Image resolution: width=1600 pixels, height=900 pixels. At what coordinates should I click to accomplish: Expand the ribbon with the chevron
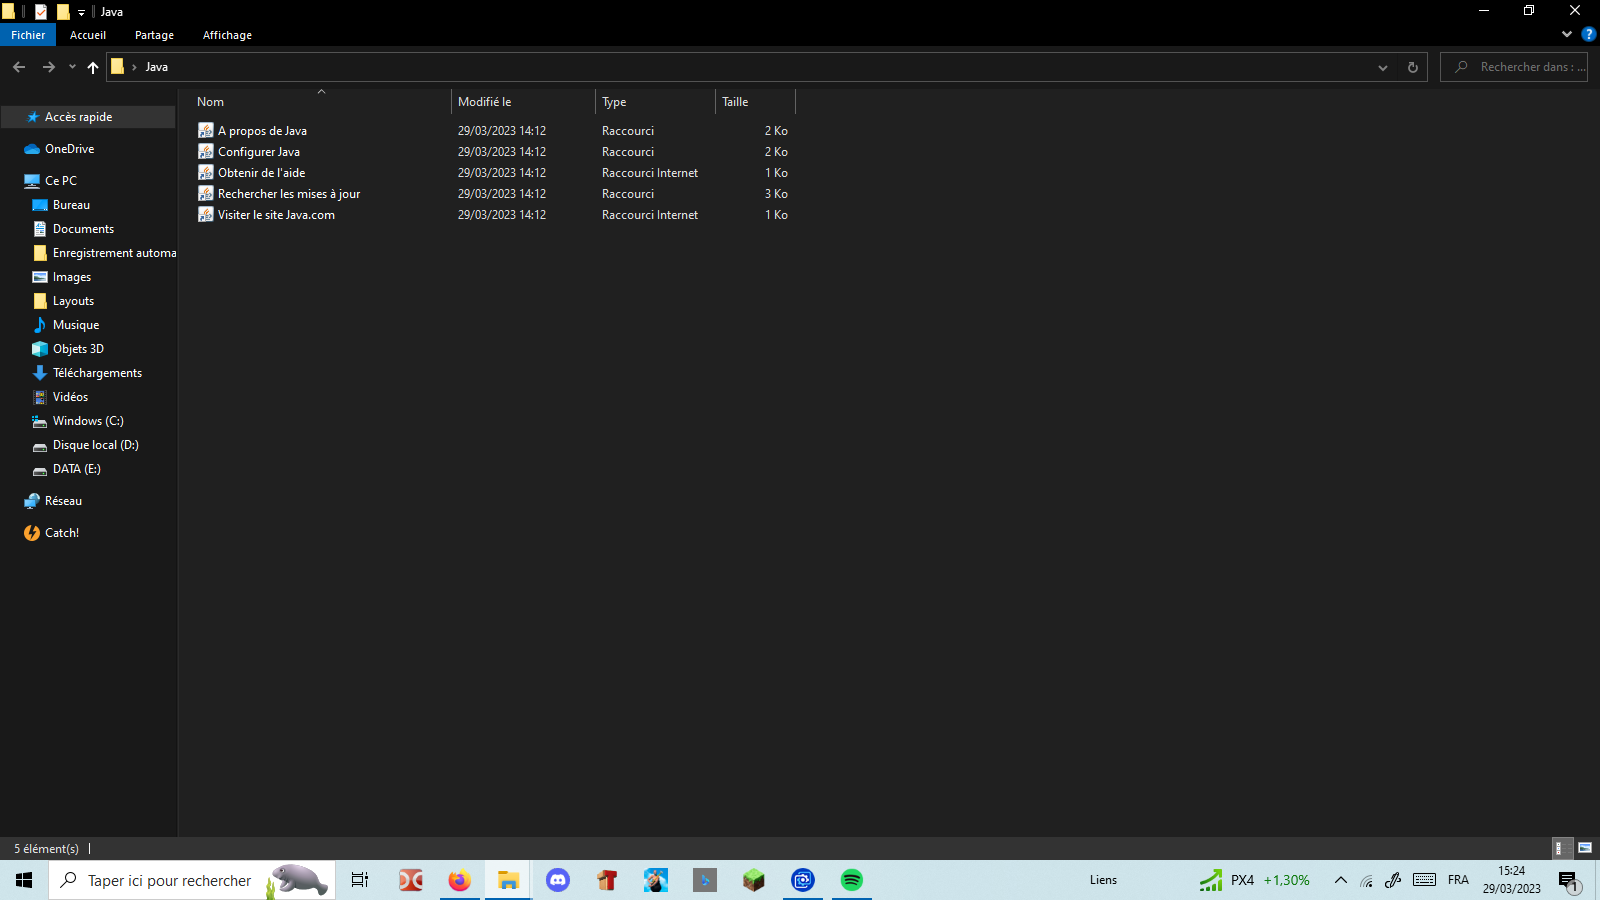coord(1567,34)
